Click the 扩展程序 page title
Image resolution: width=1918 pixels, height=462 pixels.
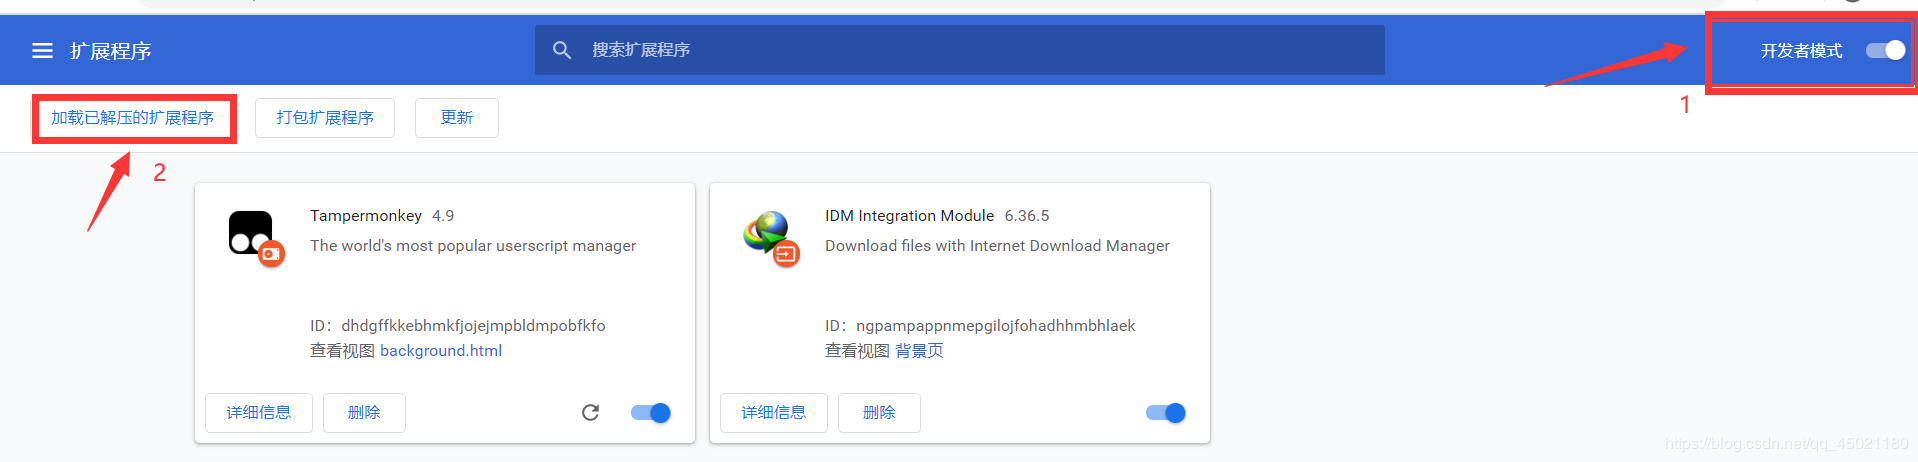[x=110, y=51]
